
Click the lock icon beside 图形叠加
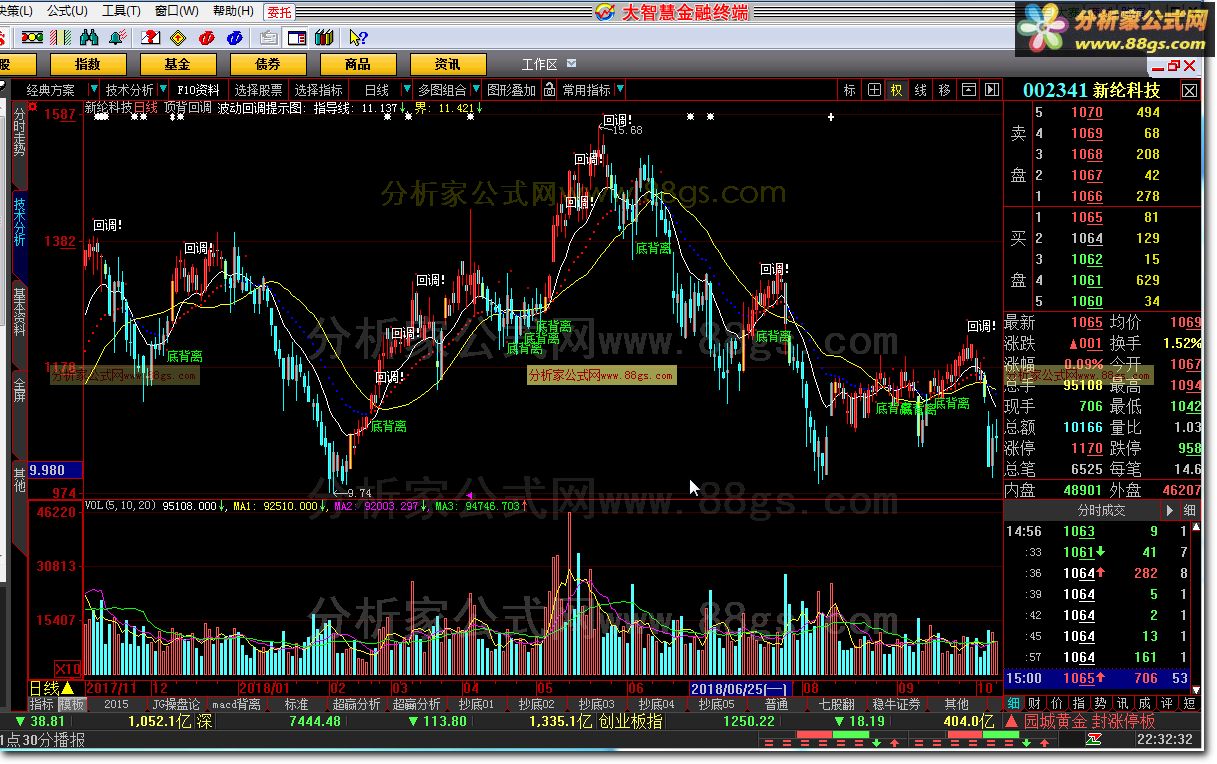click(547, 90)
